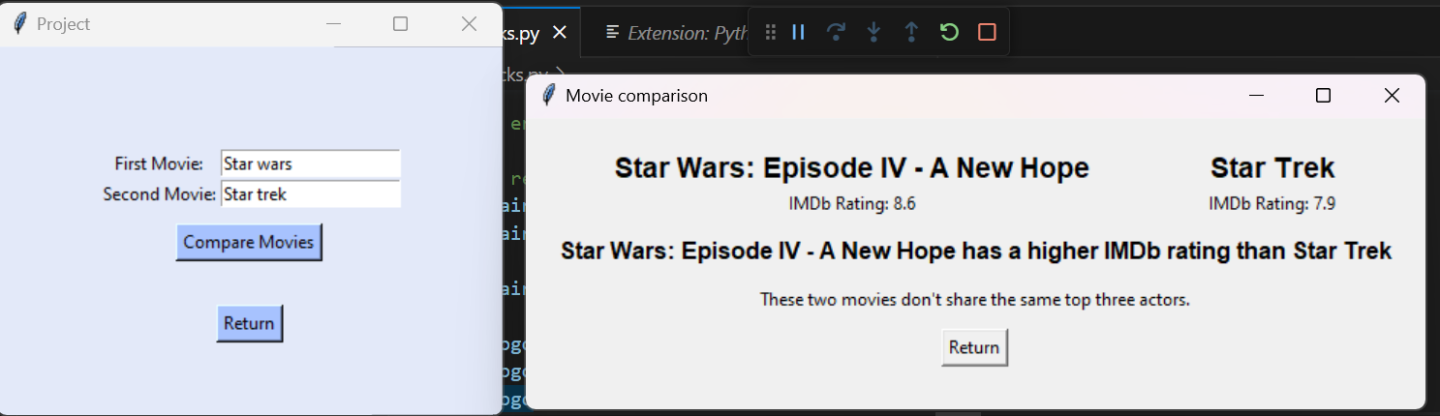Screen dimensions: 1440x416
Task: Click the Project title bar text
Action: [x=63, y=24]
